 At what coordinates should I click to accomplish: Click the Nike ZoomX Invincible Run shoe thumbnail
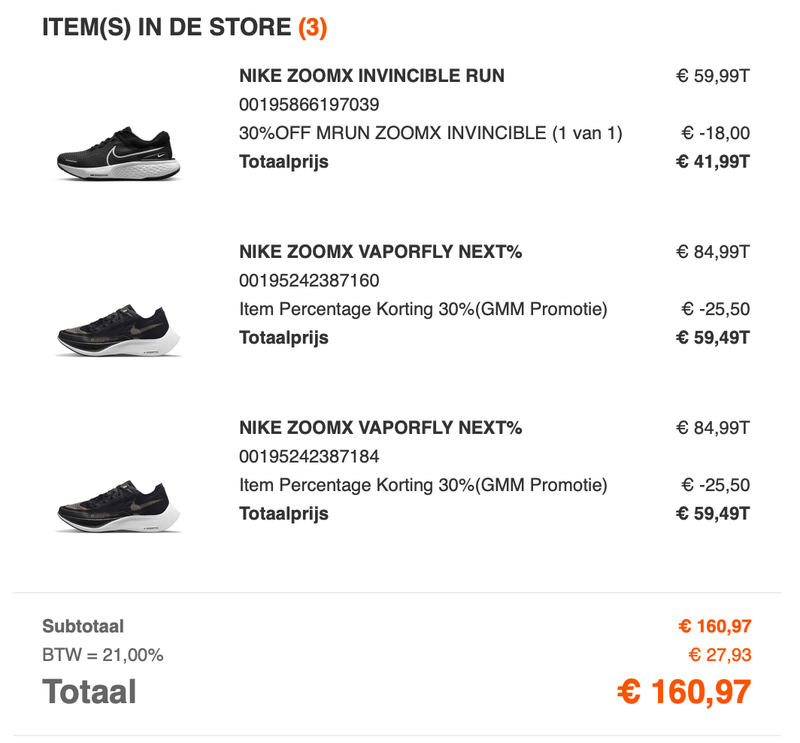(119, 153)
